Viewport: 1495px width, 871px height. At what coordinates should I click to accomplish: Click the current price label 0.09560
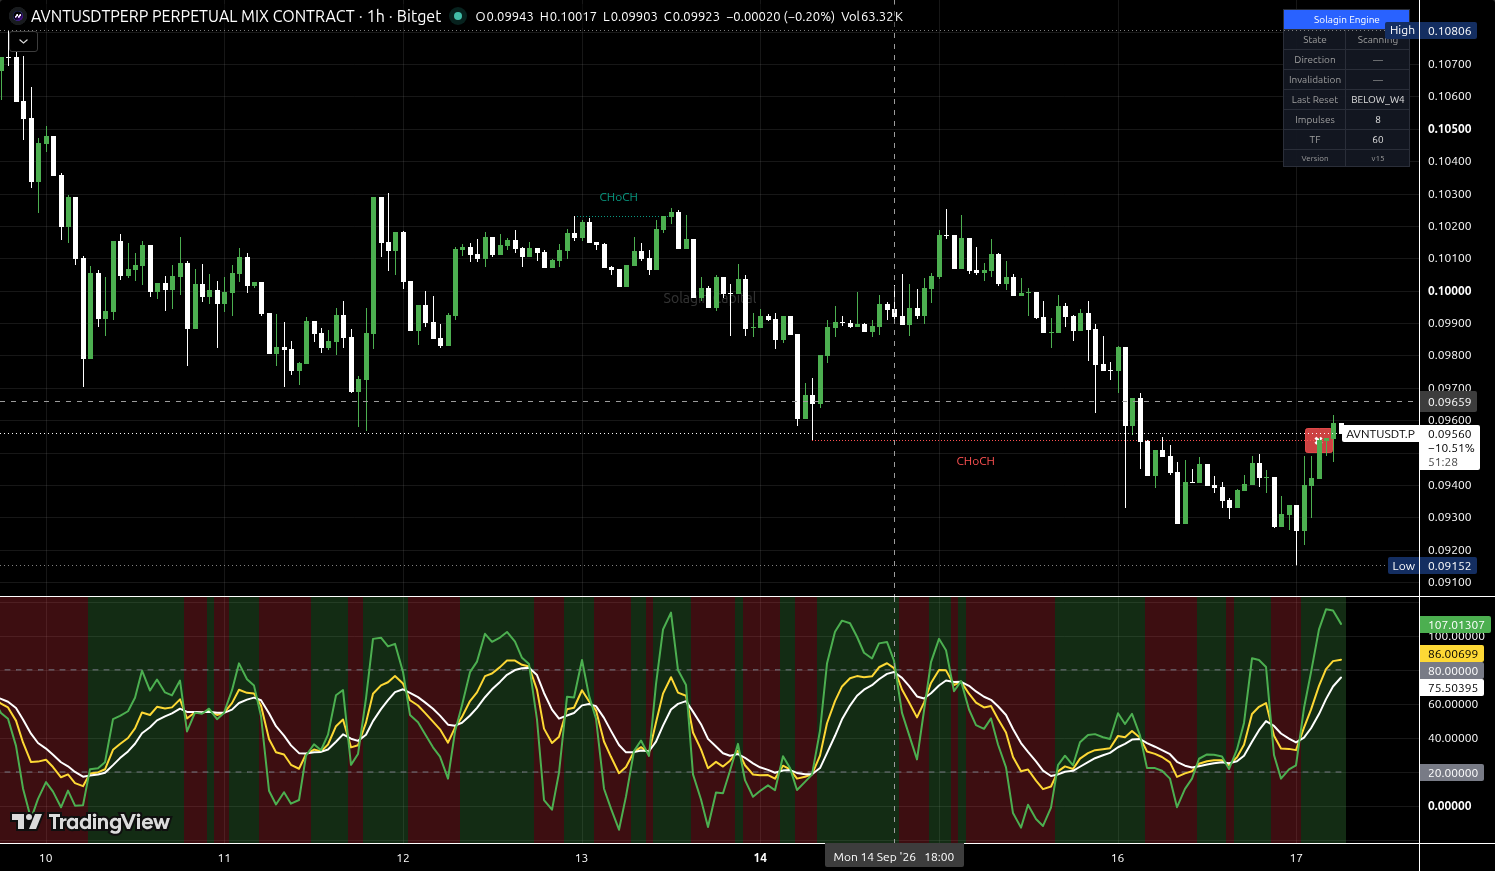(x=1450, y=434)
